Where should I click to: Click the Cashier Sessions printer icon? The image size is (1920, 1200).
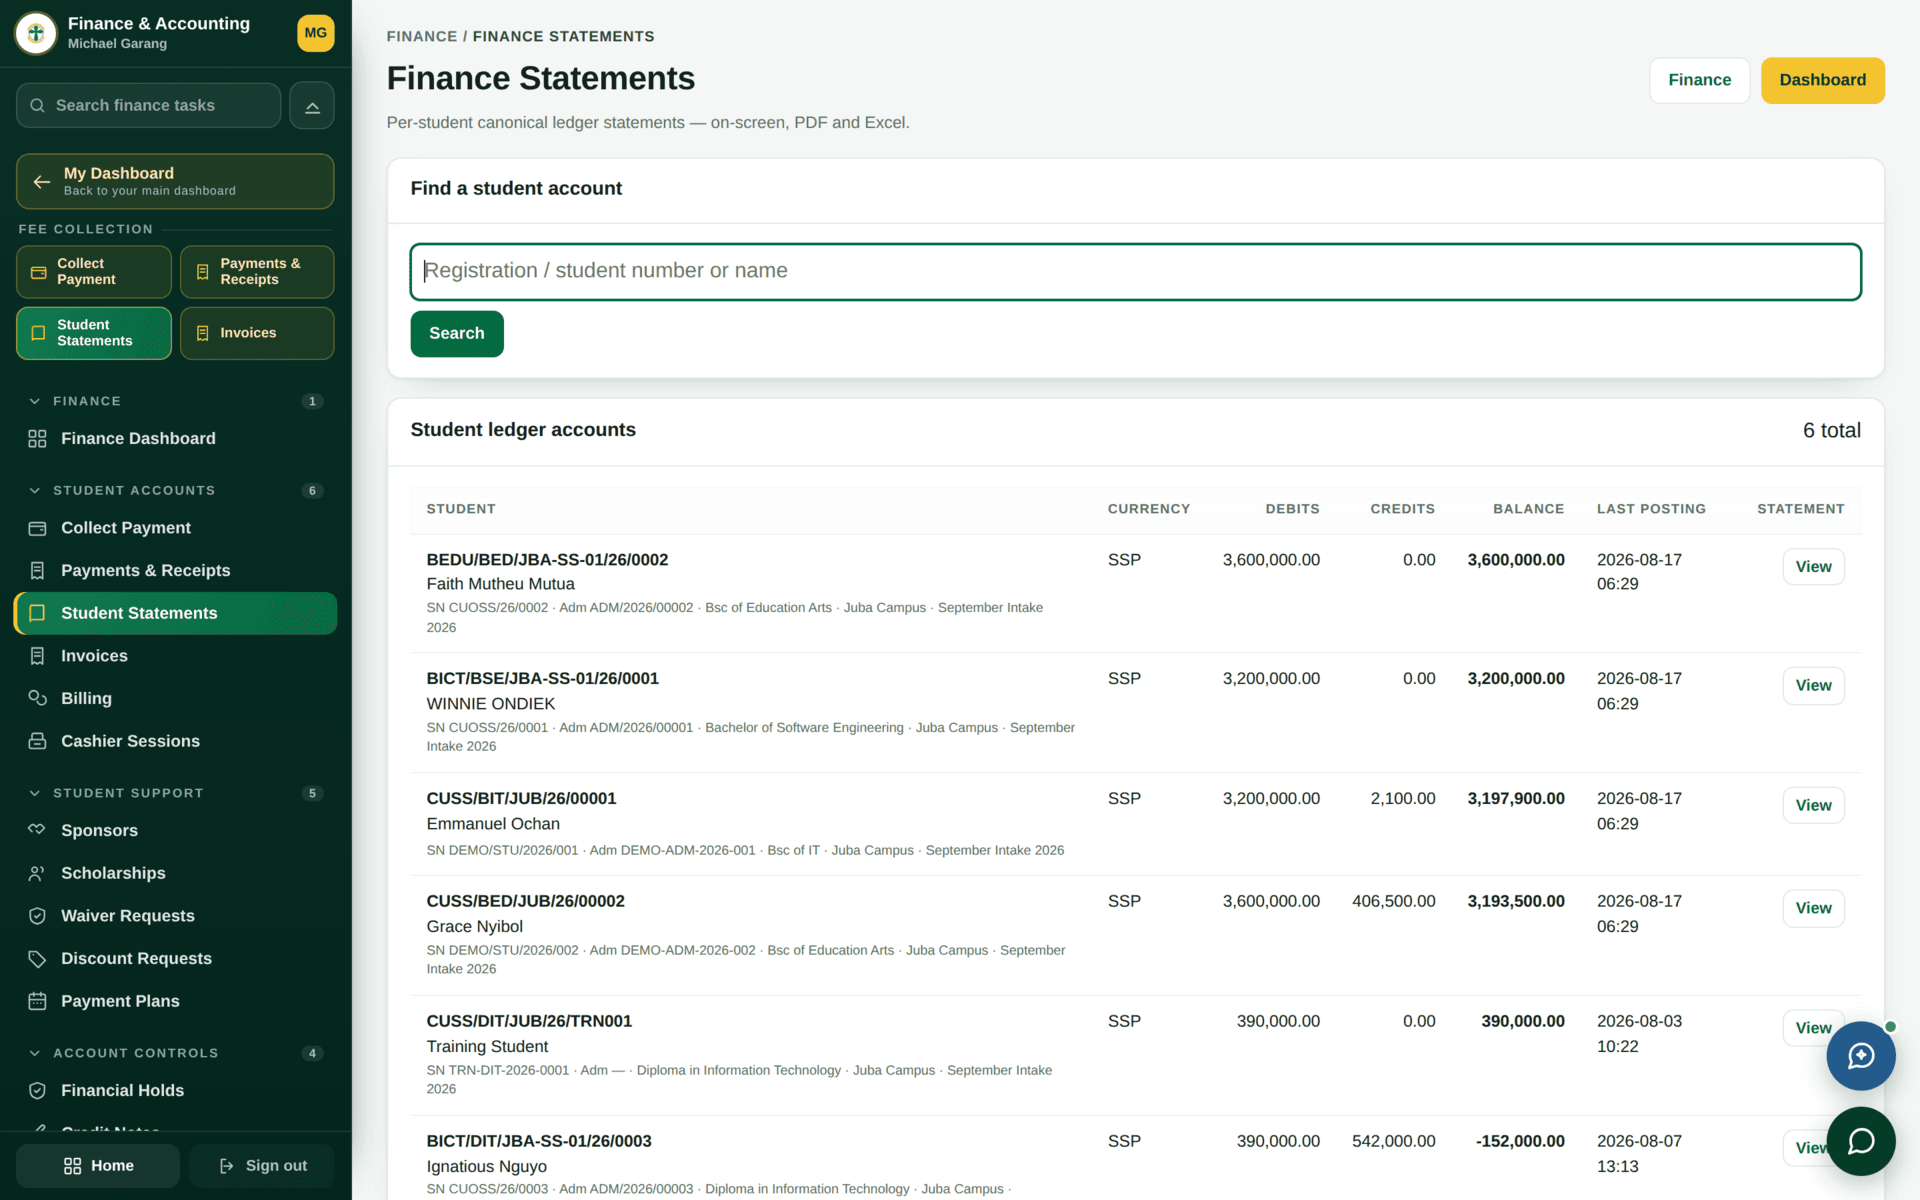tap(37, 741)
